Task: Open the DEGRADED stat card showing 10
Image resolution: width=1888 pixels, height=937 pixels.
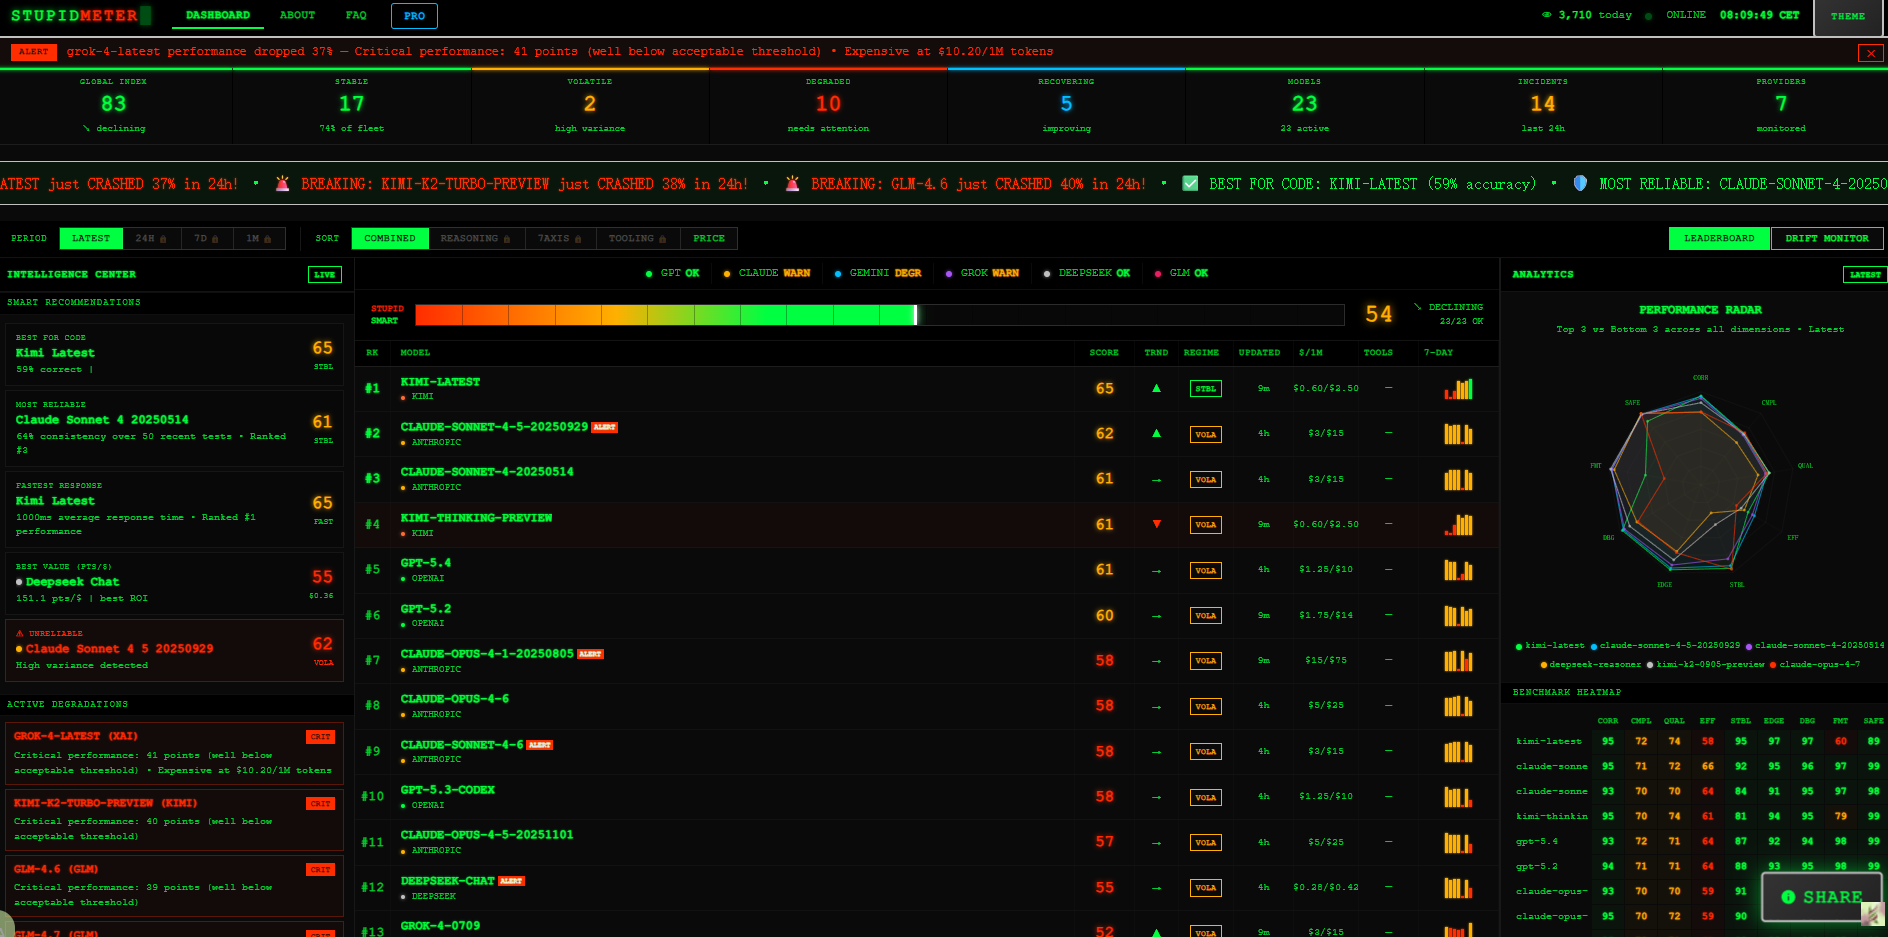Action: (x=828, y=106)
